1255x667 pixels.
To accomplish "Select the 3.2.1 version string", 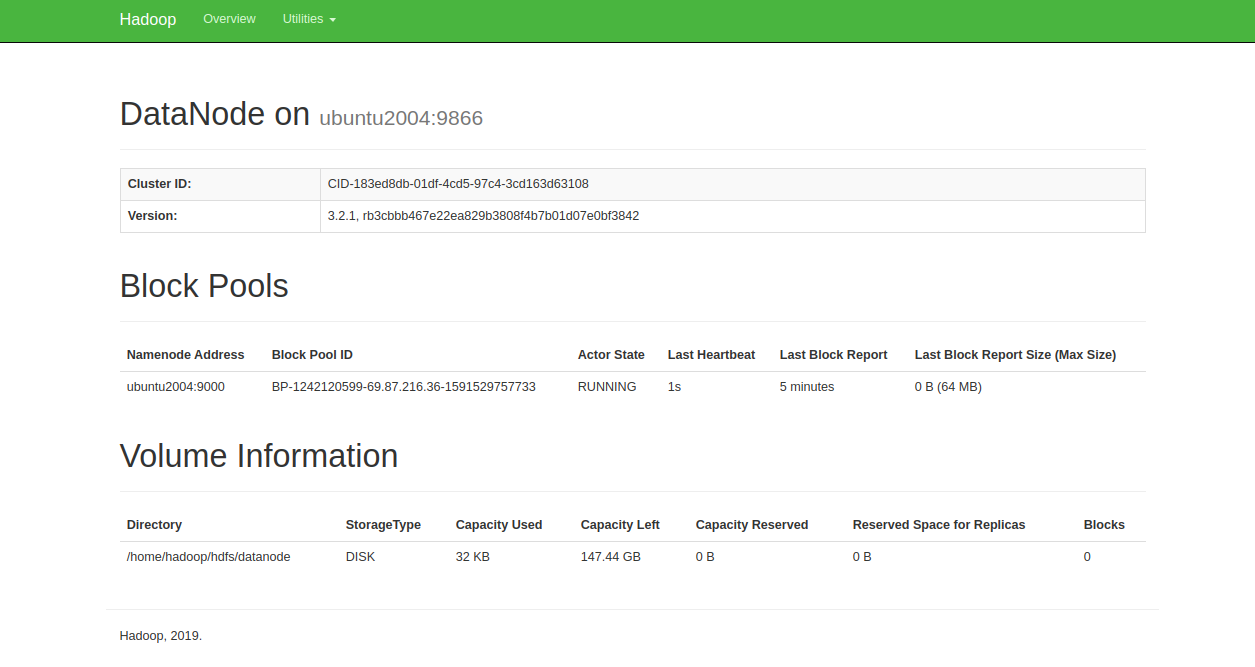I will tap(483, 216).
